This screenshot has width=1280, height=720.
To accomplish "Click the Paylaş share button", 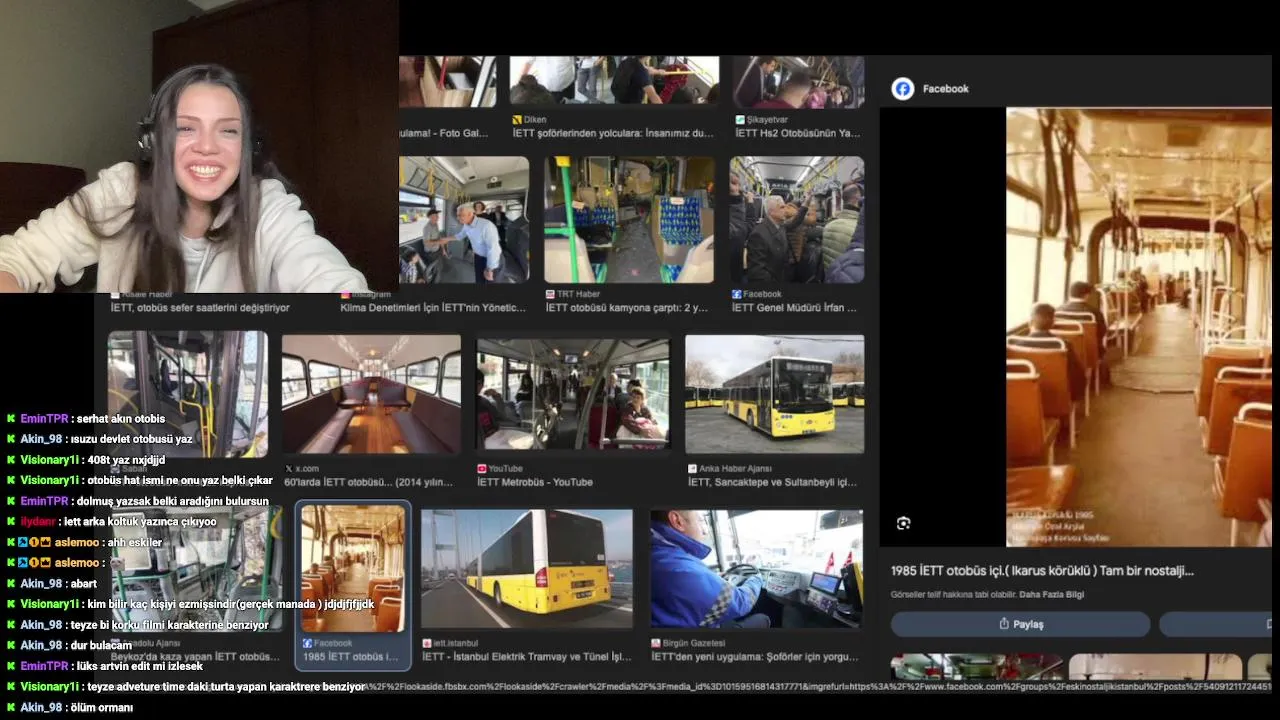I will tap(1020, 624).
